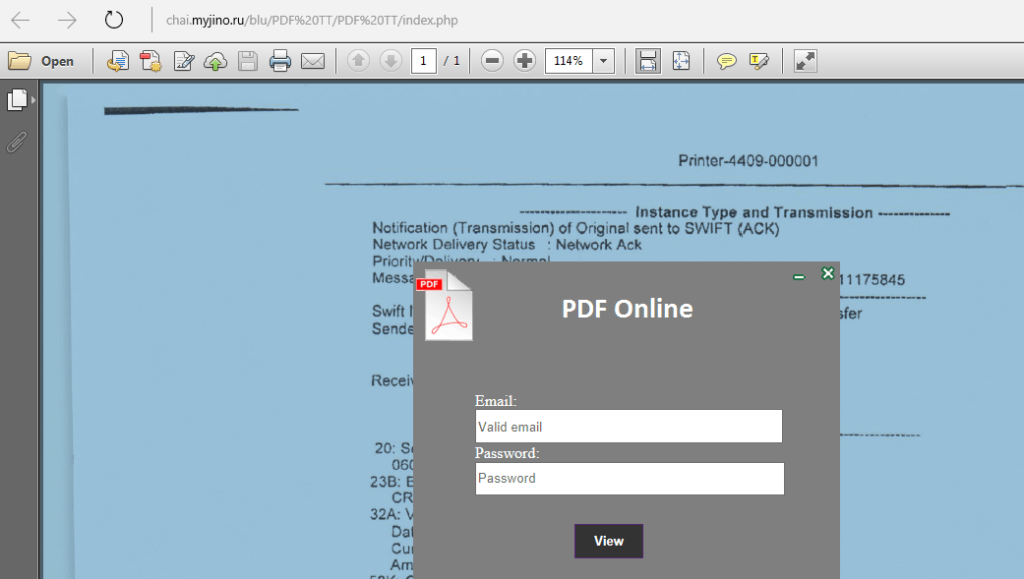
Task: Email the PDF document
Action: click(311, 61)
